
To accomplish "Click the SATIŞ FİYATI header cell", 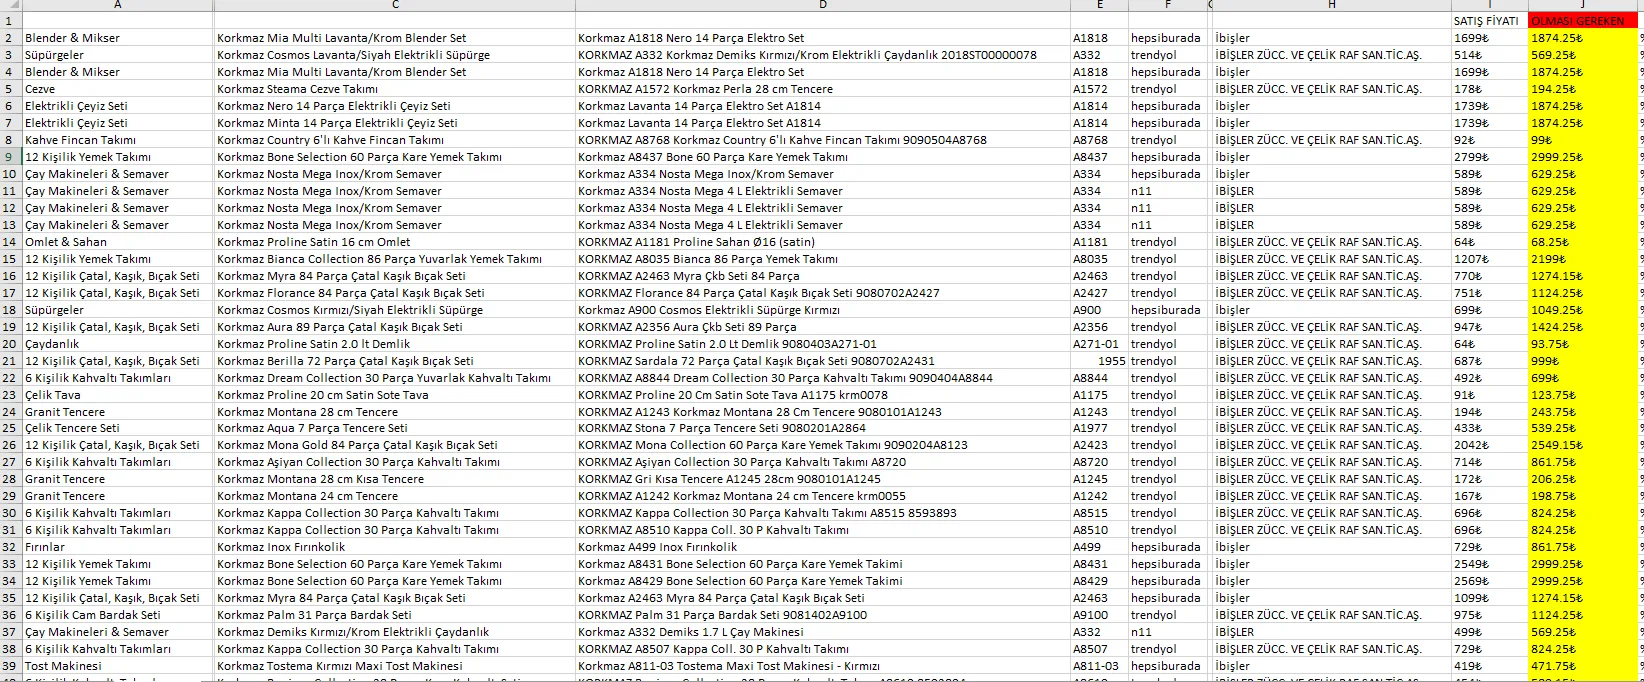I will click(x=1490, y=21).
